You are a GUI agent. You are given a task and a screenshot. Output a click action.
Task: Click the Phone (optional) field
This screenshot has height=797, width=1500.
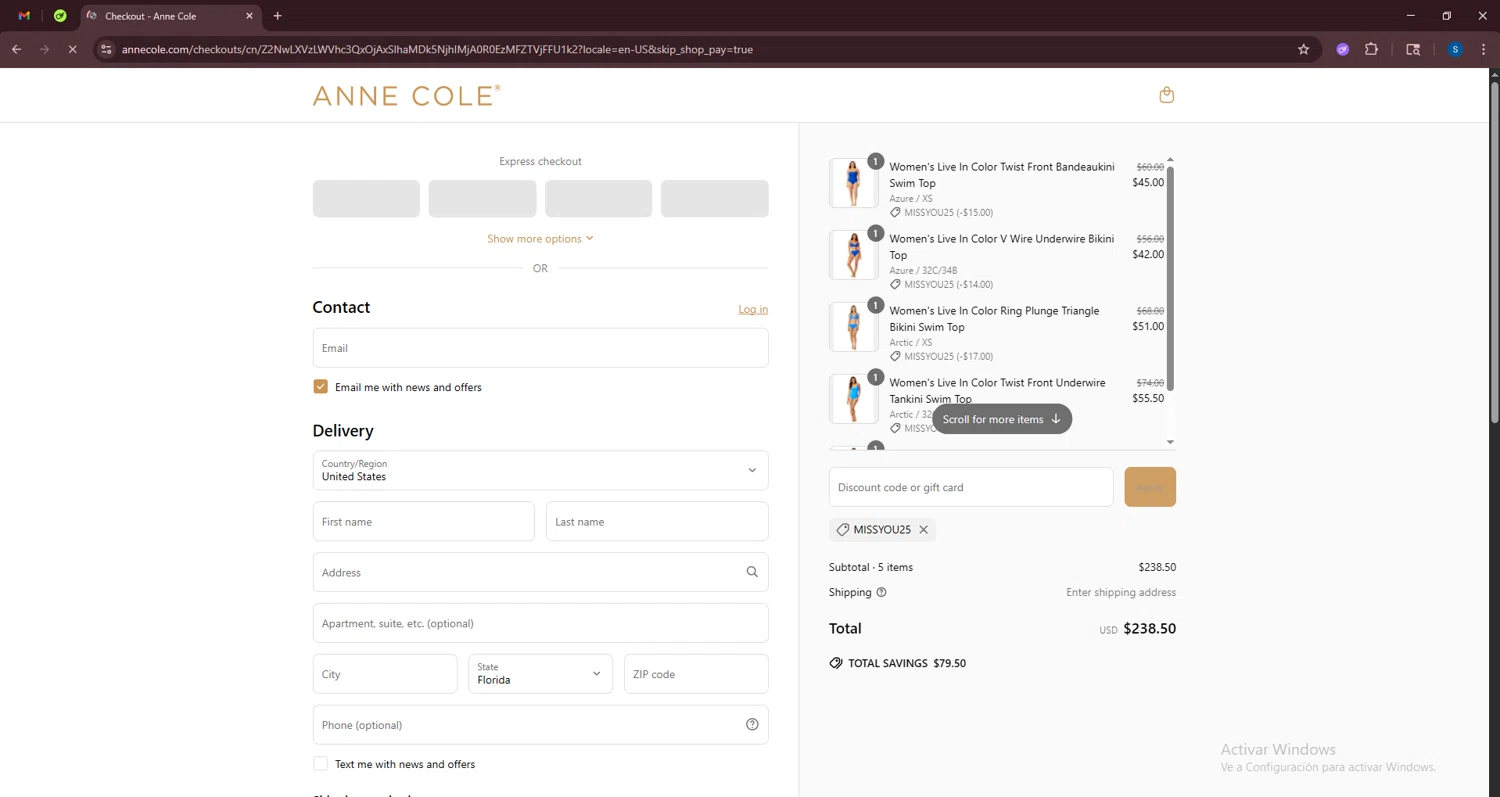[x=540, y=725]
